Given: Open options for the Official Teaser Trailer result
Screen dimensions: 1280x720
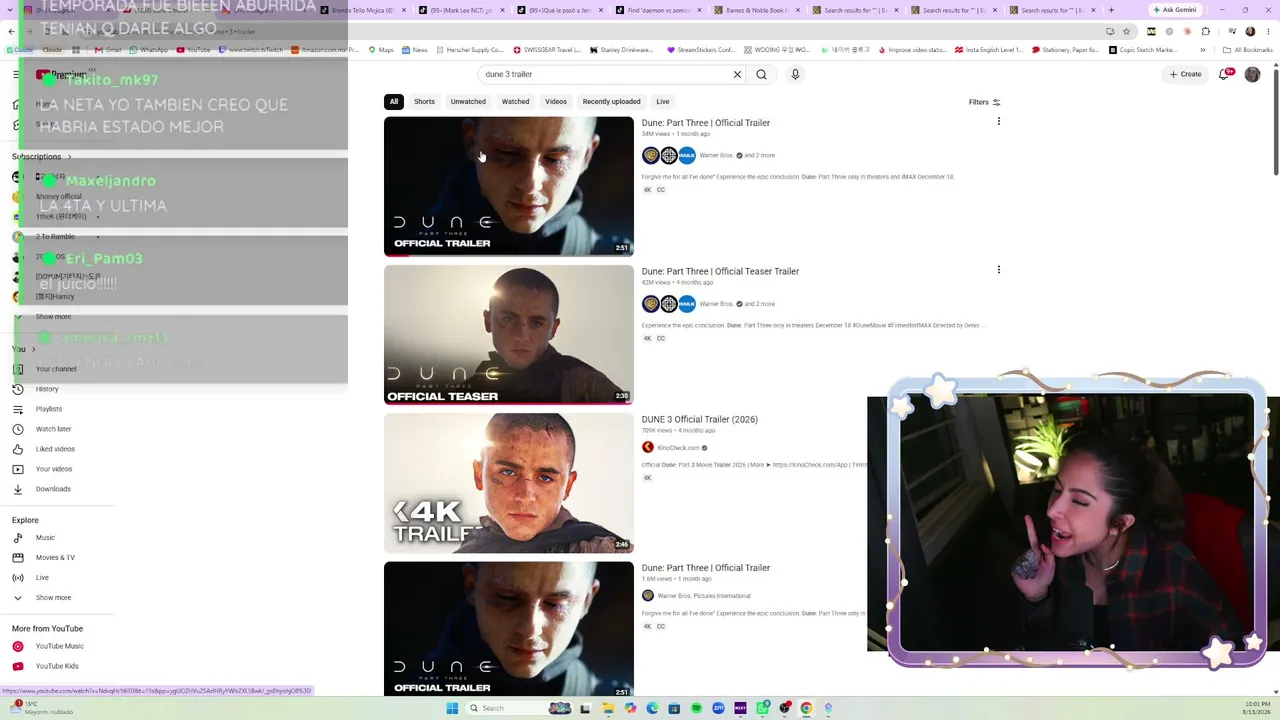Looking at the screenshot, I should pos(998,270).
